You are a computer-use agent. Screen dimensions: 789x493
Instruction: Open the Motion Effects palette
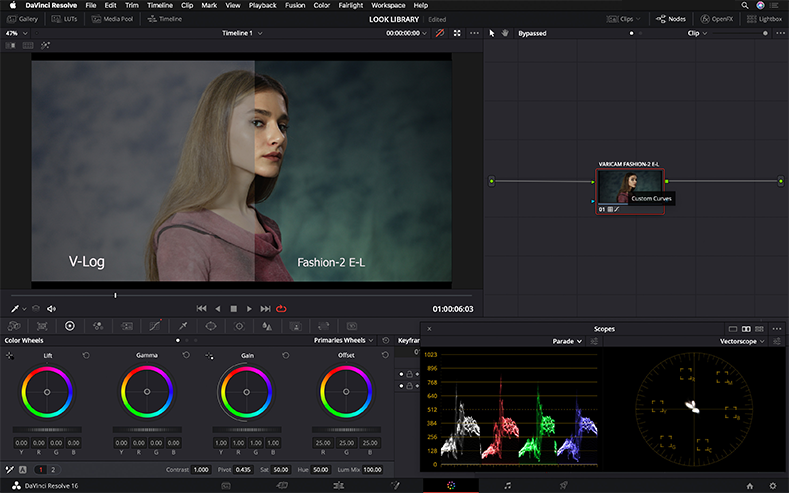[127, 326]
